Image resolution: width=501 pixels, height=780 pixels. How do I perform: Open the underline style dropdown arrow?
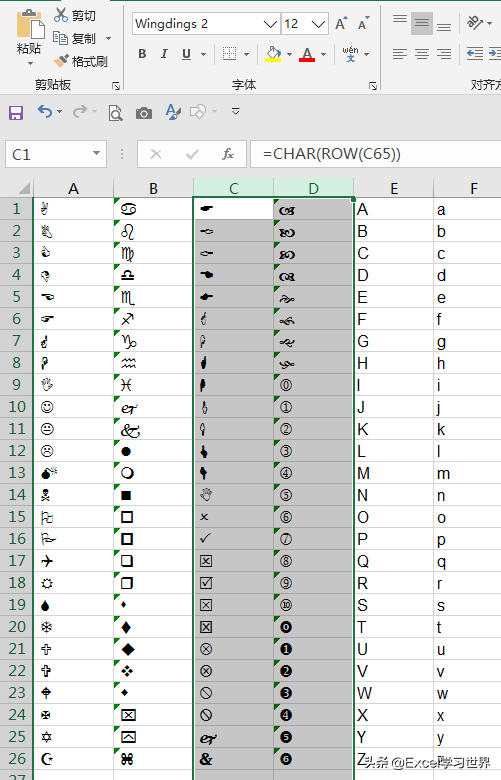point(203,54)
